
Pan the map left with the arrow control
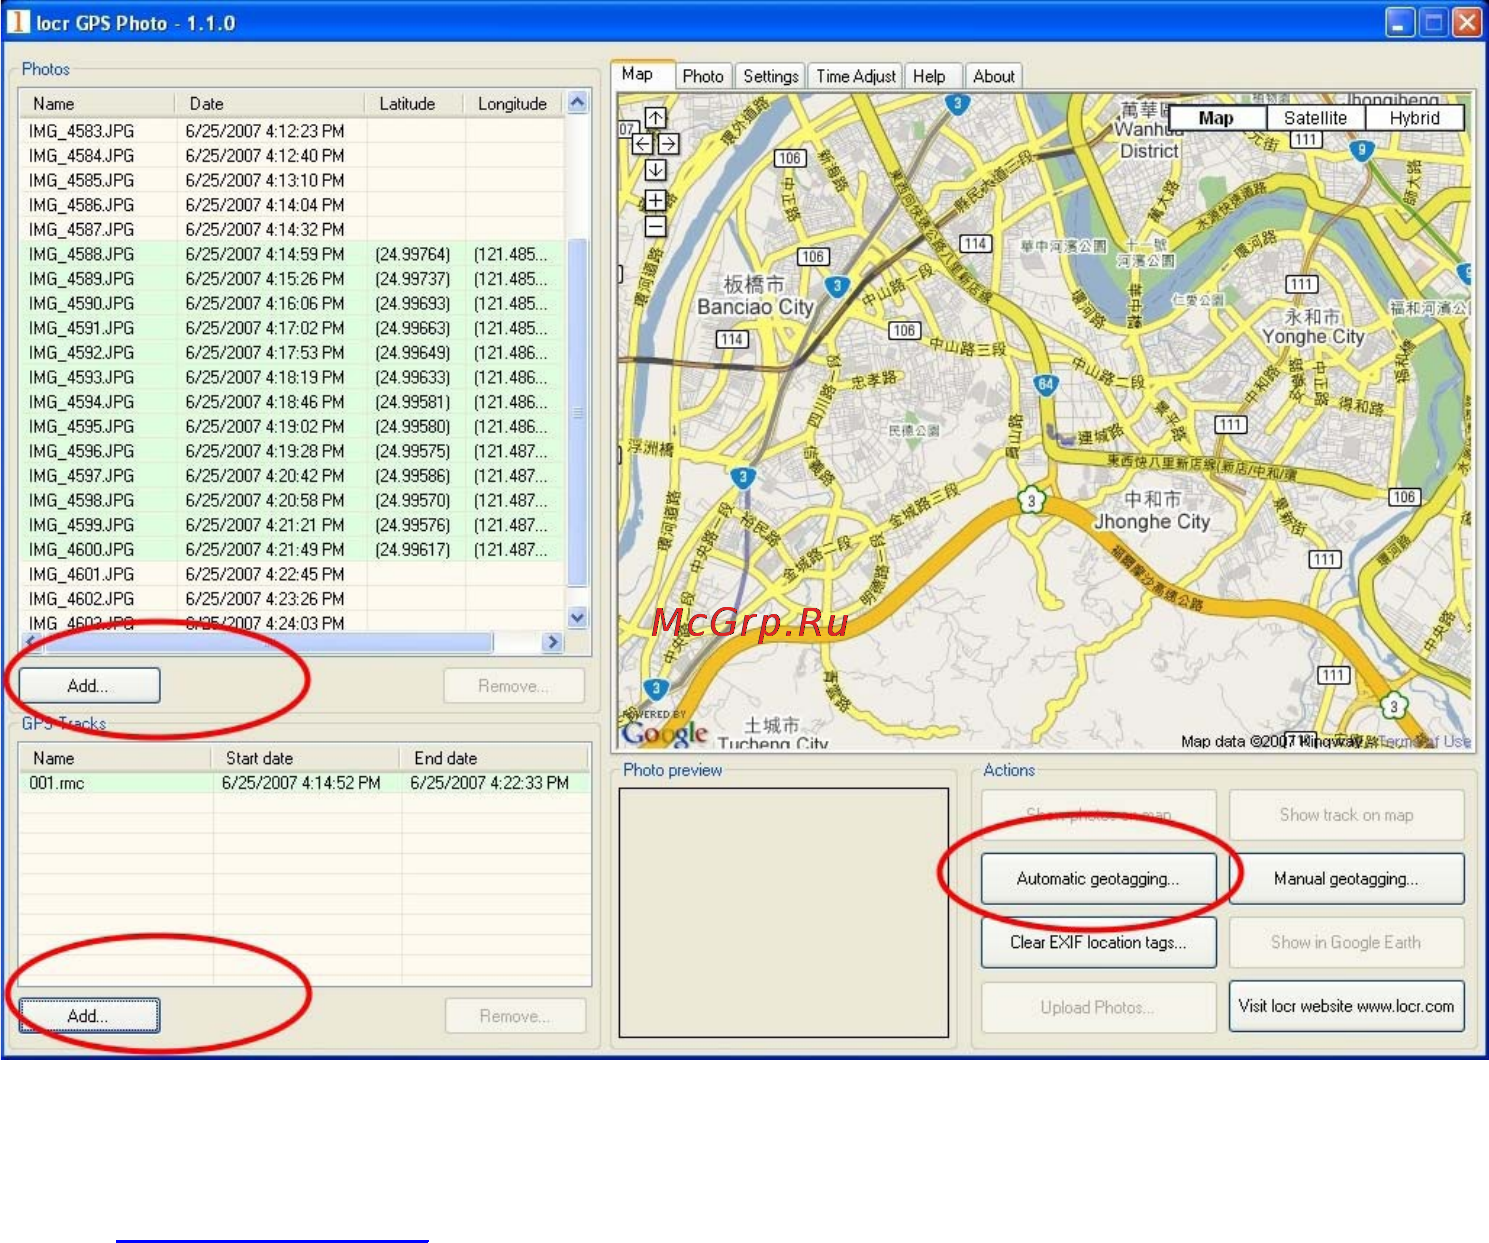point(642,144)
